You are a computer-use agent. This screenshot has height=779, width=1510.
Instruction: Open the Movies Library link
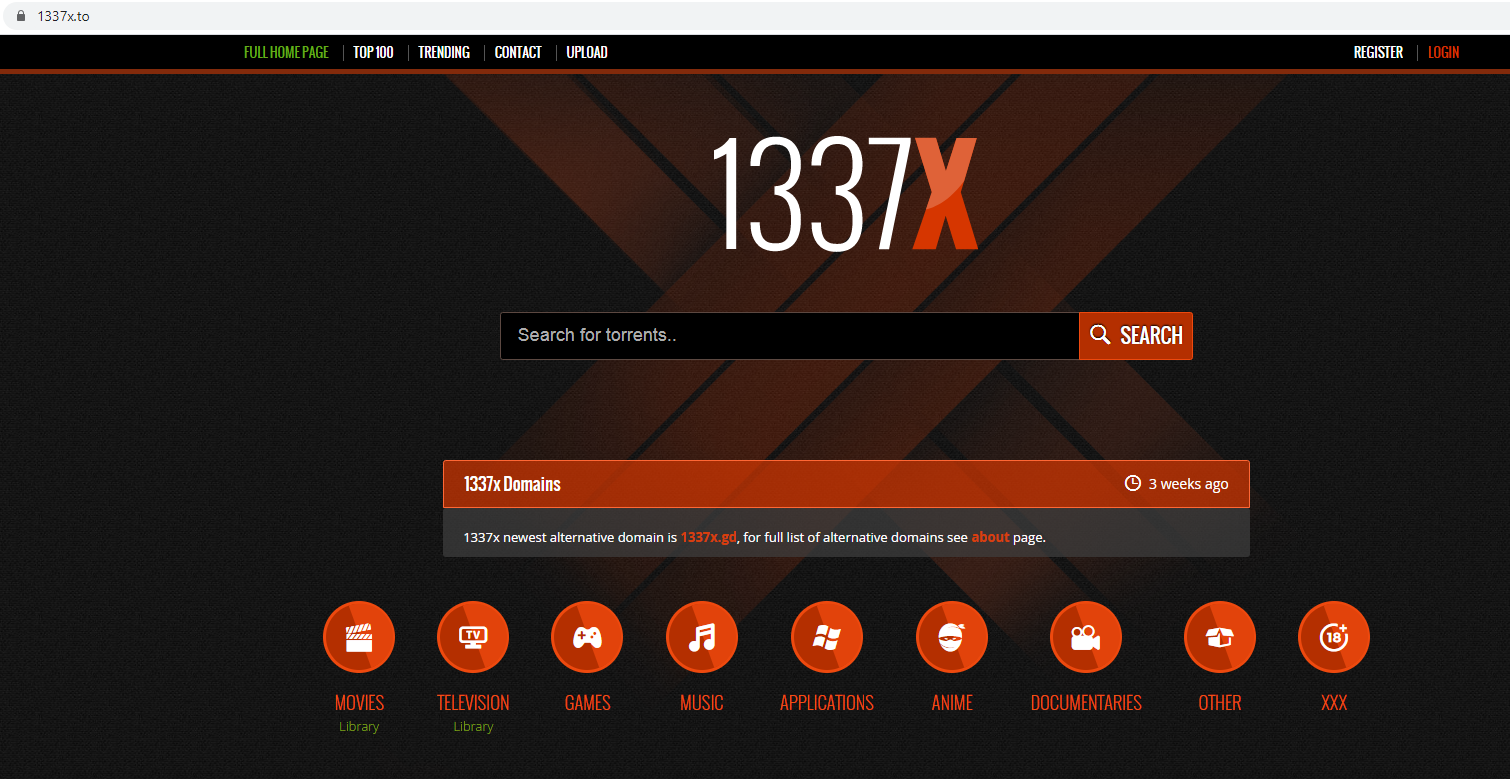[359, 727]
